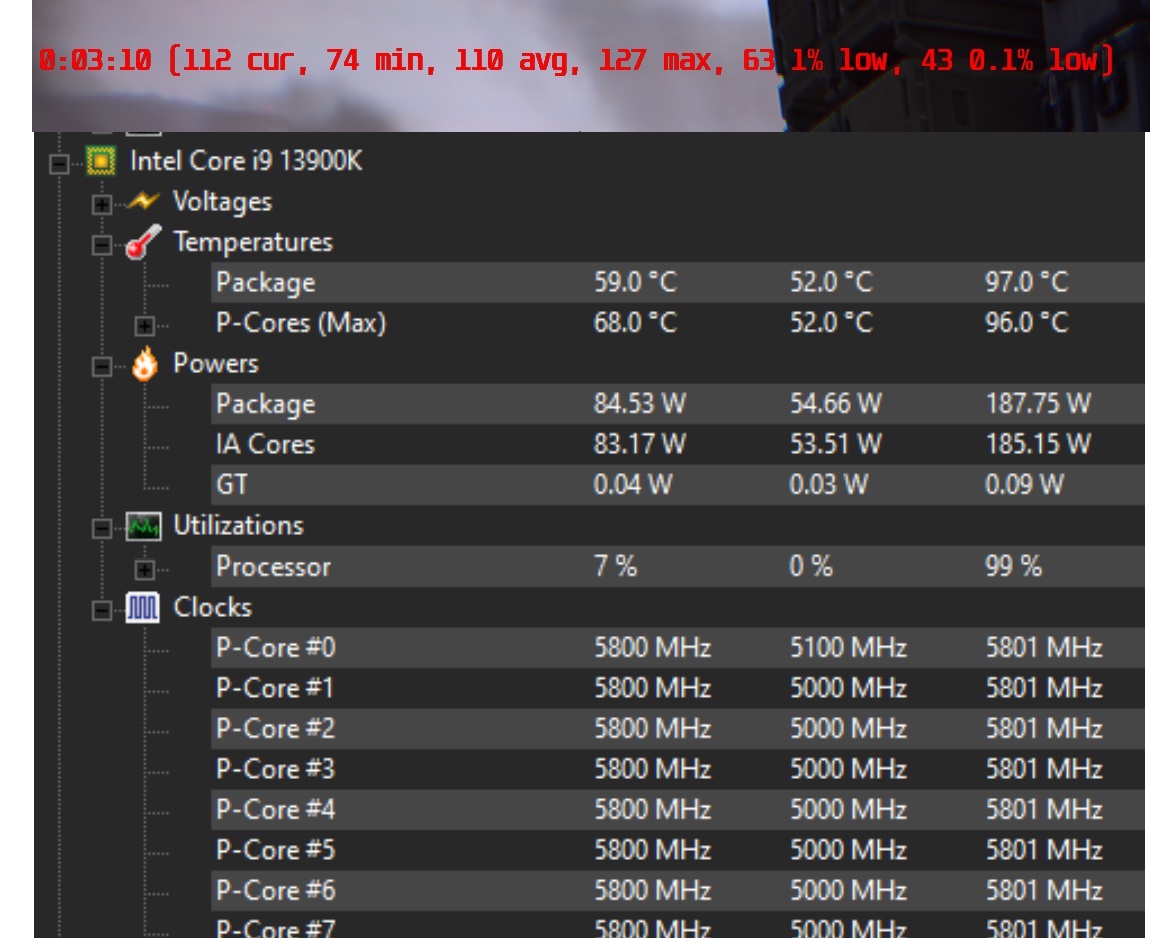1150x938 pixels.
Task: Select the Package temperature row
Action: 678,282
